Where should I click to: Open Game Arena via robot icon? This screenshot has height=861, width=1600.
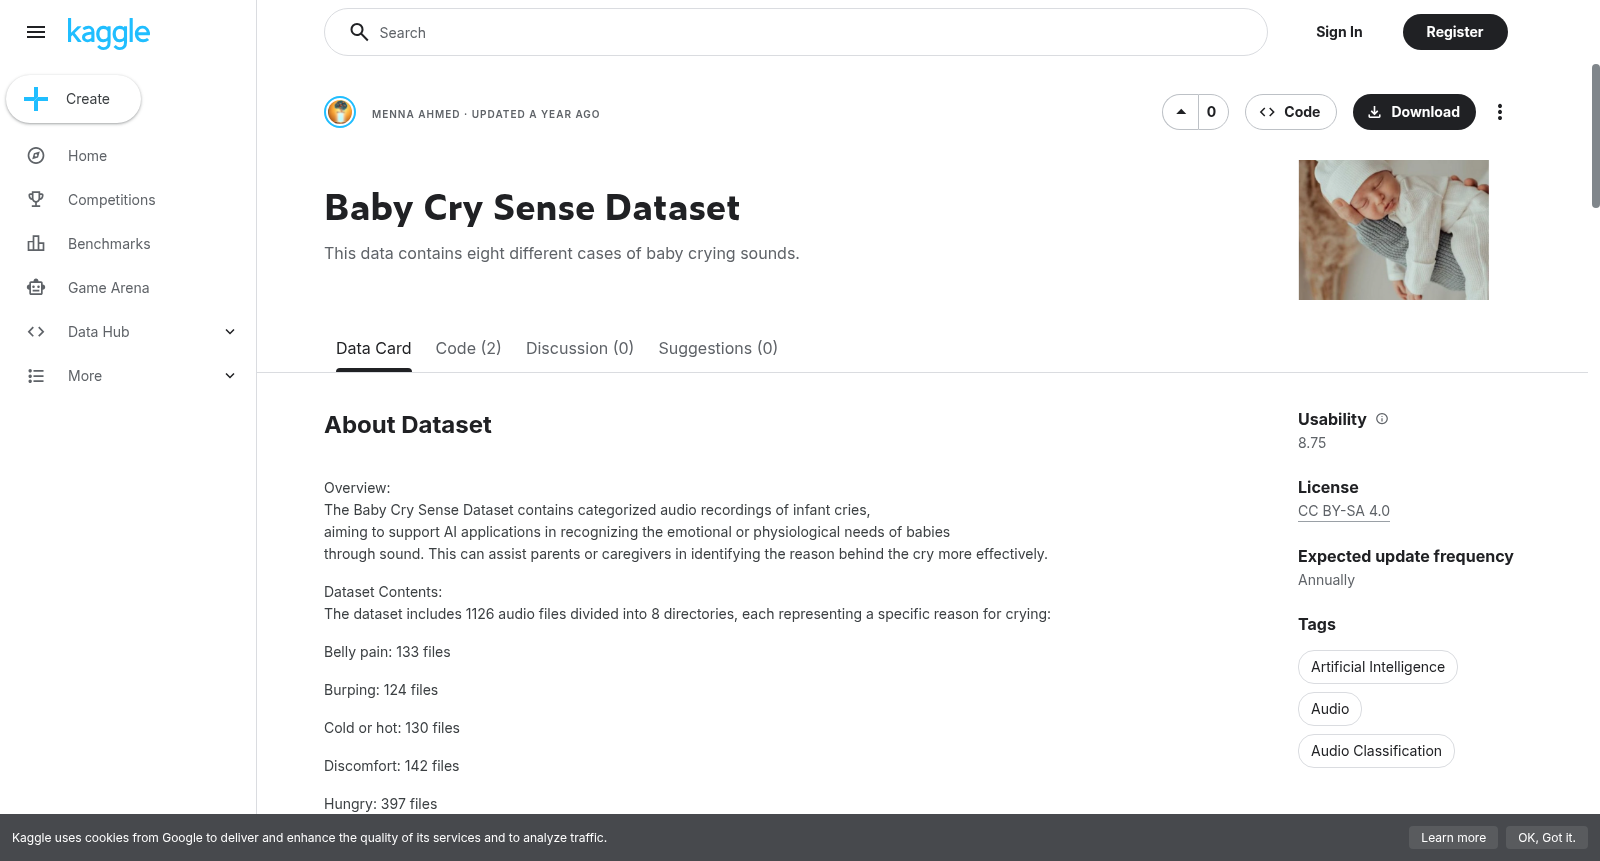(x=36, y=288)
